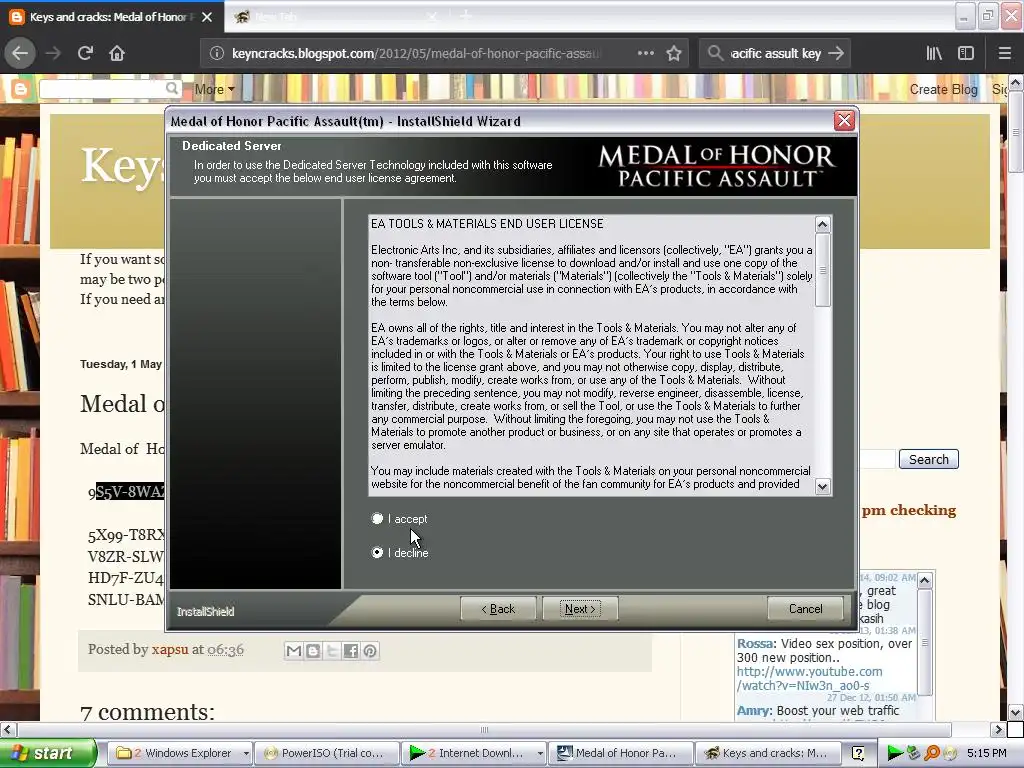Close the InstallShield Wizard window
This screenshot has height=768, width=1024.
tap(844, 121)
